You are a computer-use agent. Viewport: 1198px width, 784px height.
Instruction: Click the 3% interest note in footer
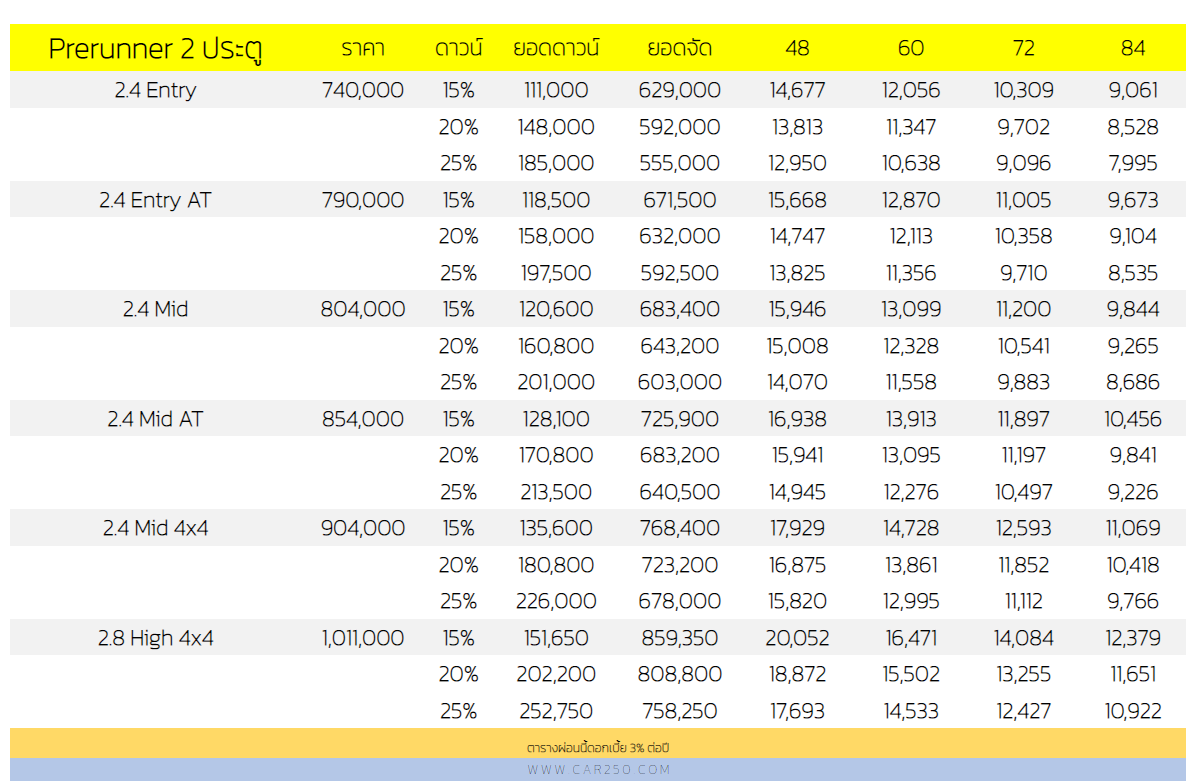(x=598, y=747)
